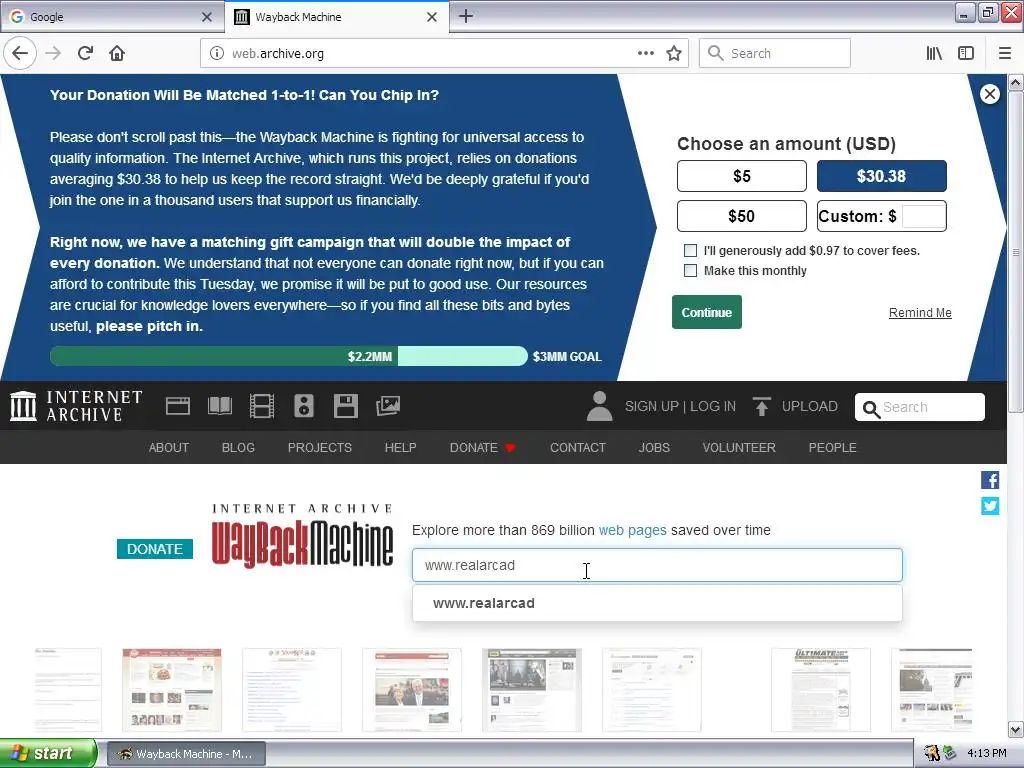Click the Custom donation amount field

click(x=923, y=216)
